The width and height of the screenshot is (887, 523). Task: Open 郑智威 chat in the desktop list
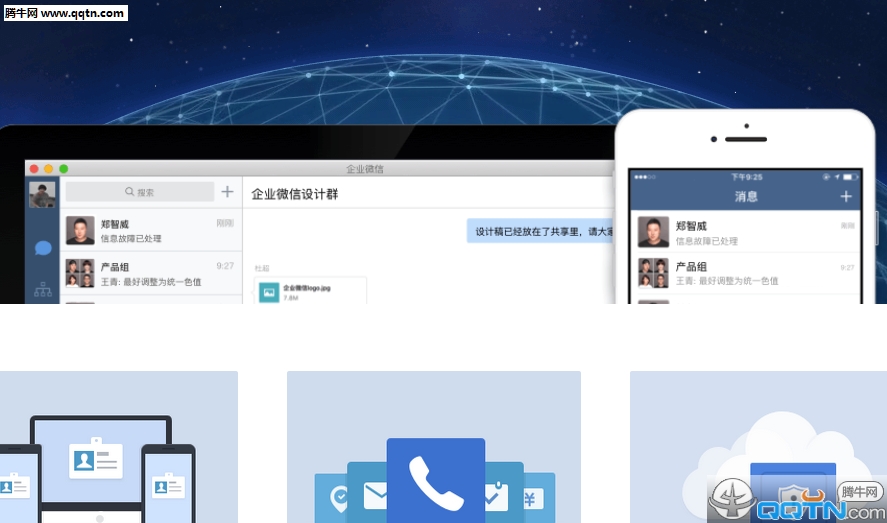pyautogui.click(x=151, y=231)
